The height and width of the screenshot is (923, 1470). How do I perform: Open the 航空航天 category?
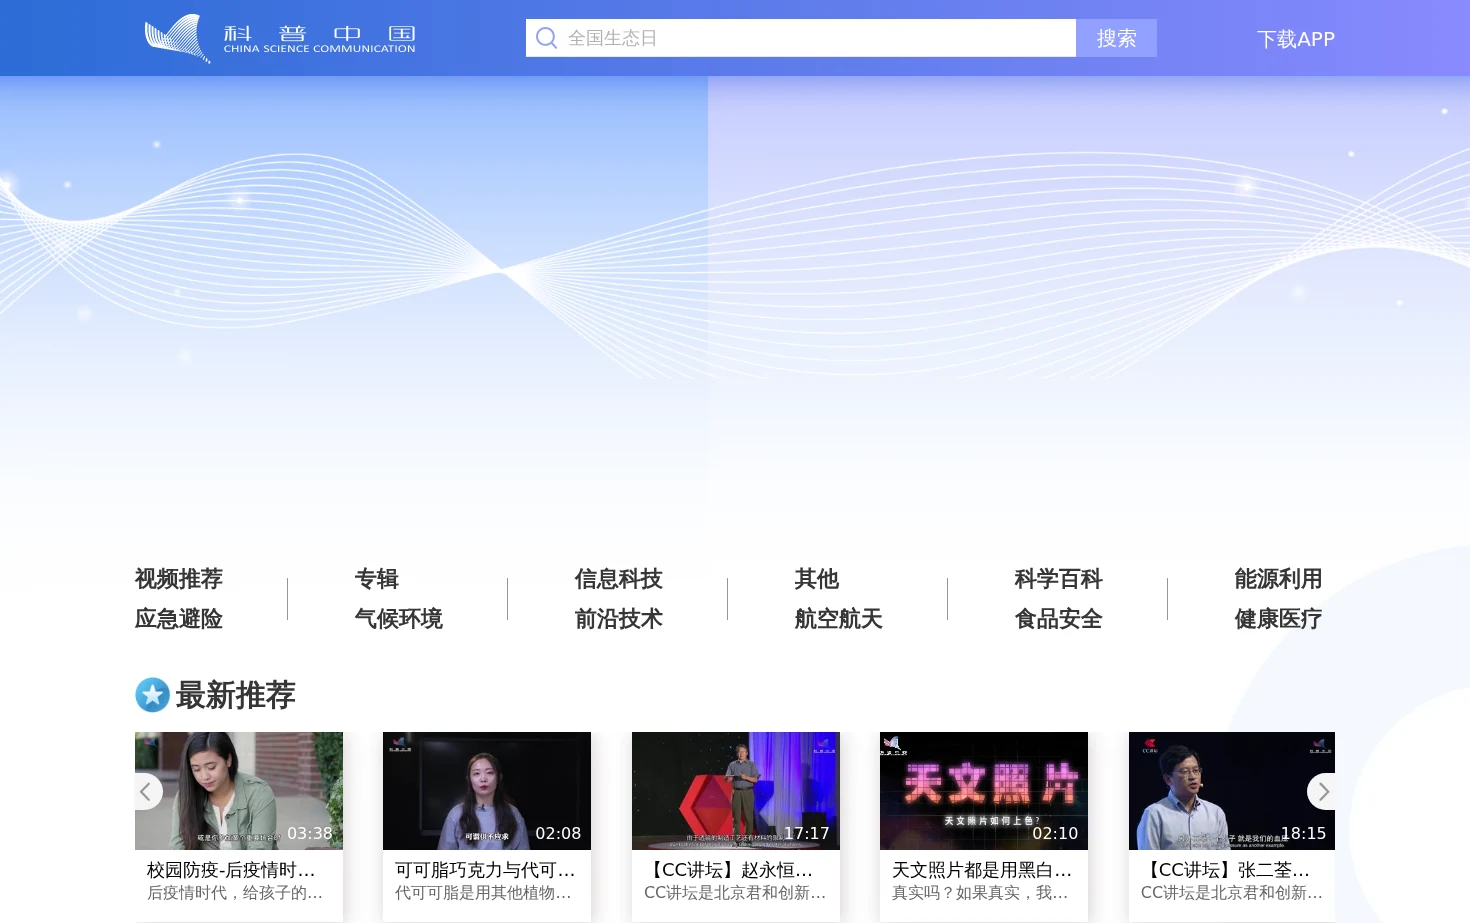839,619
